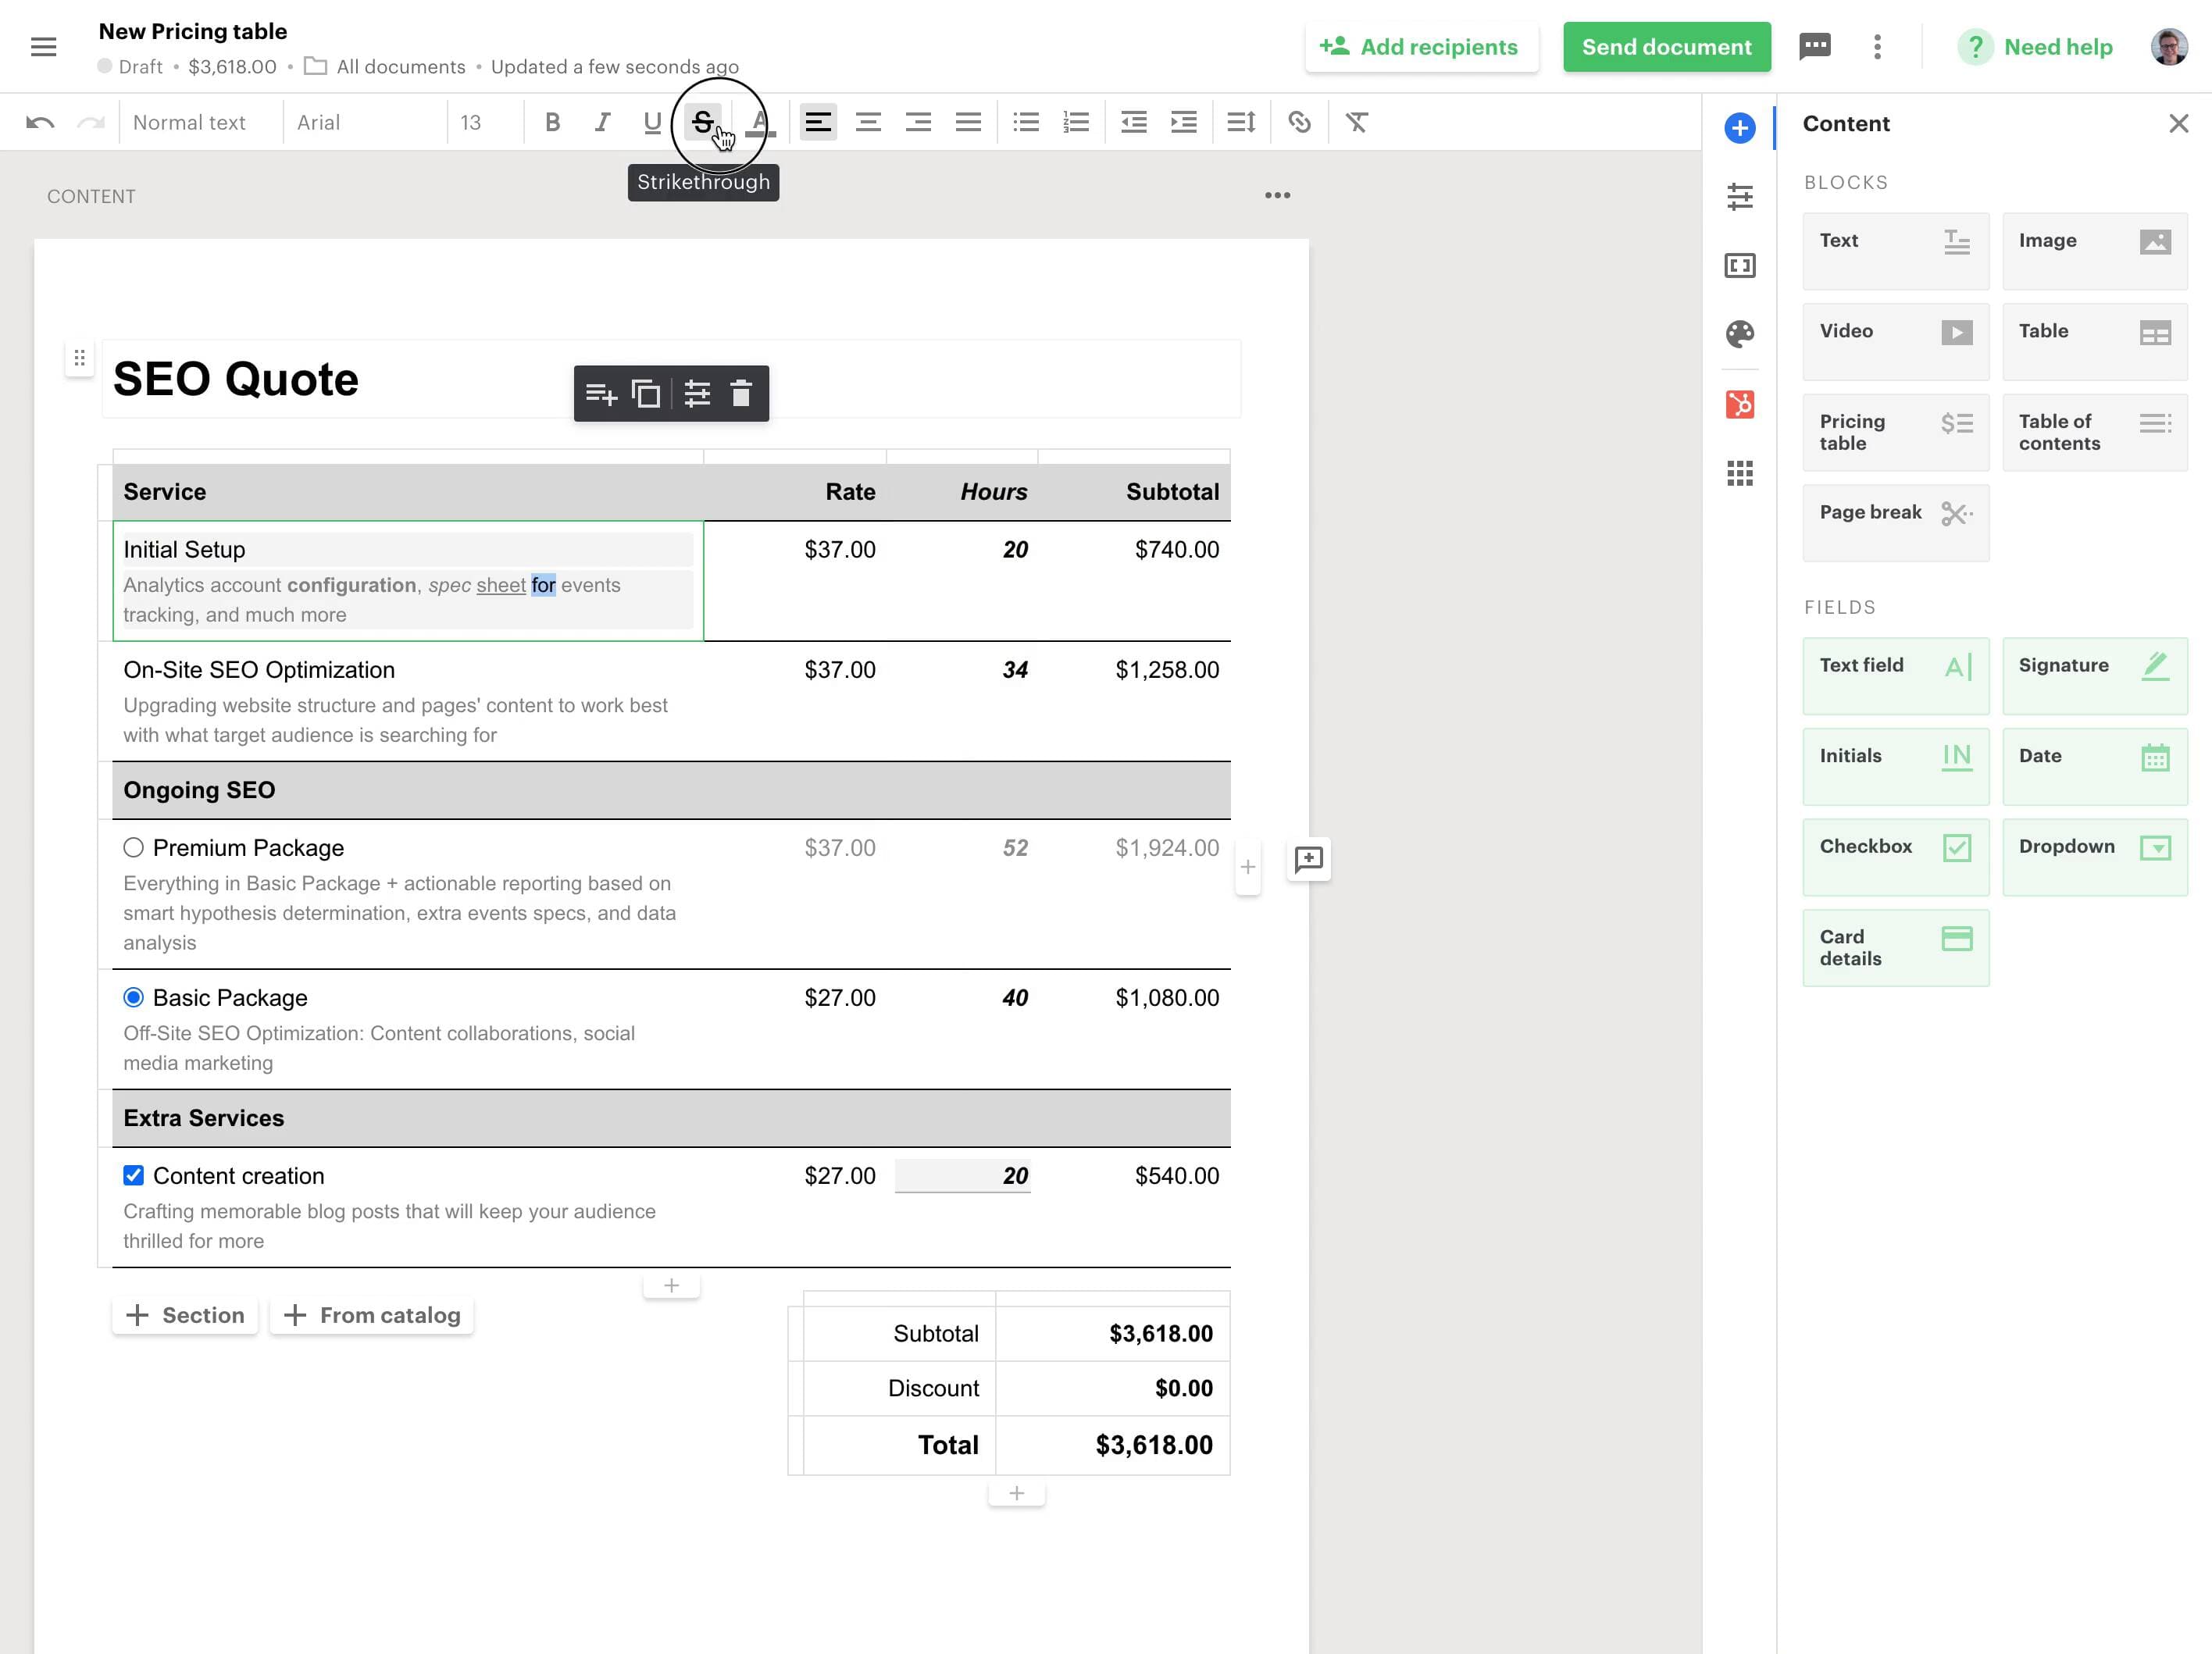Image resolution: width=2212 pixels, height=1654 pixels.
Task: Open the apps grid sidebar icon
Action: pos(1739,473)
